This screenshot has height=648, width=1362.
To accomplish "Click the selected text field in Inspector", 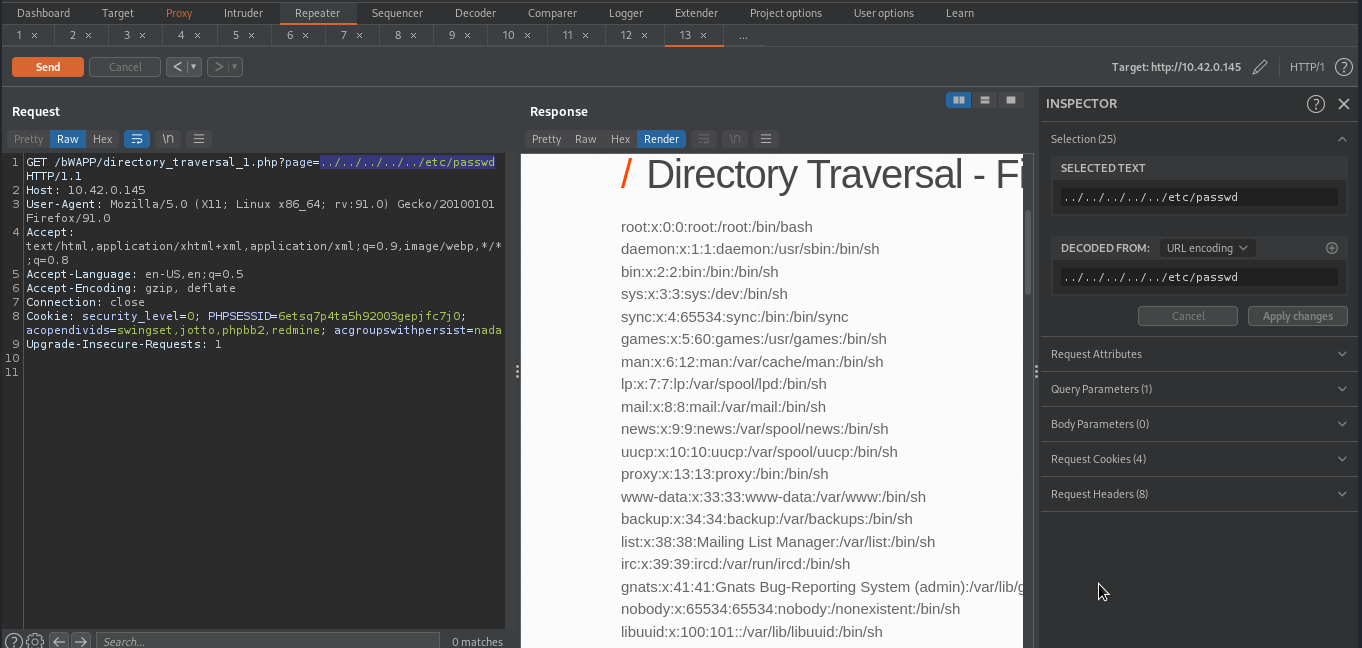I will [x=1199, y=197].
